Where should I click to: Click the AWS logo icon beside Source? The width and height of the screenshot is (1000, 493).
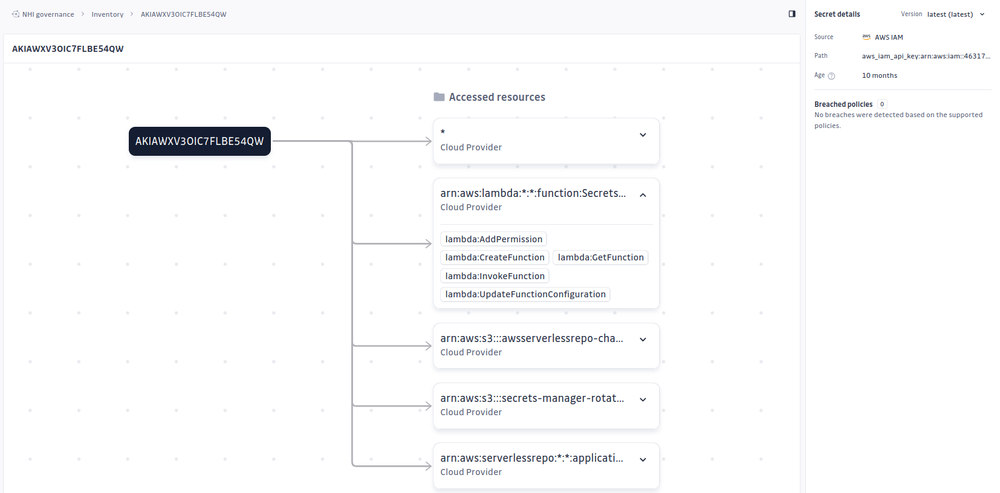pos(867,37)
